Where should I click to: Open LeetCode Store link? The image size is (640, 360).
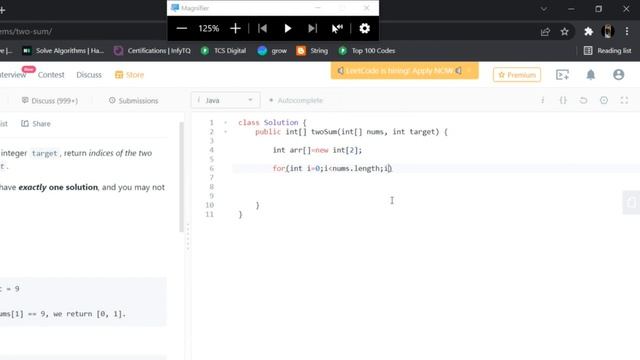point(129,75)
